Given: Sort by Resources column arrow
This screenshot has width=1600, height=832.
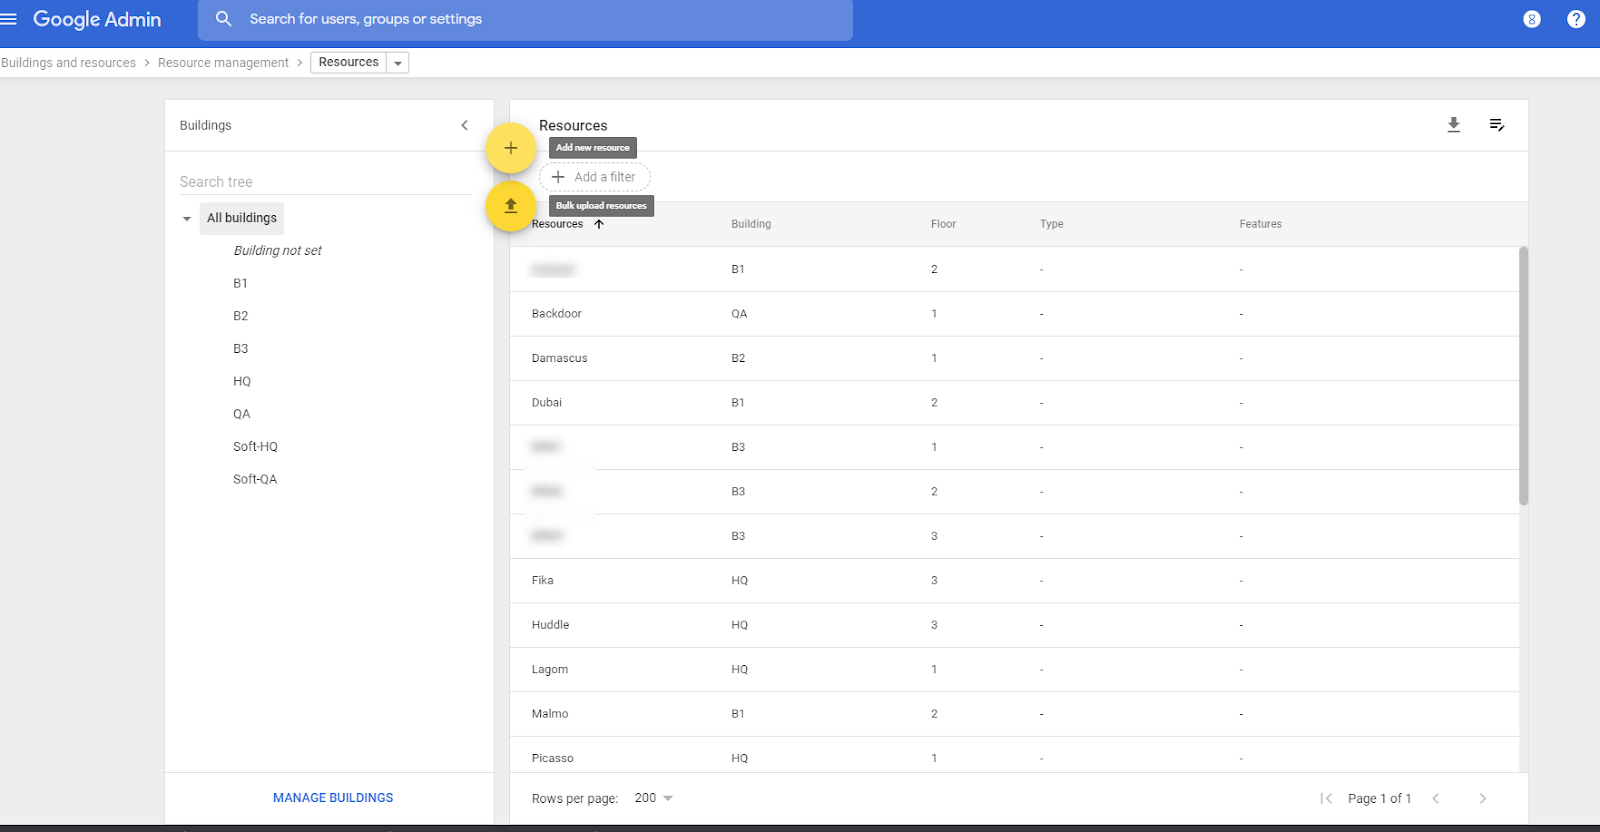Looking at the screenshot, I should [x=599, y=224].
